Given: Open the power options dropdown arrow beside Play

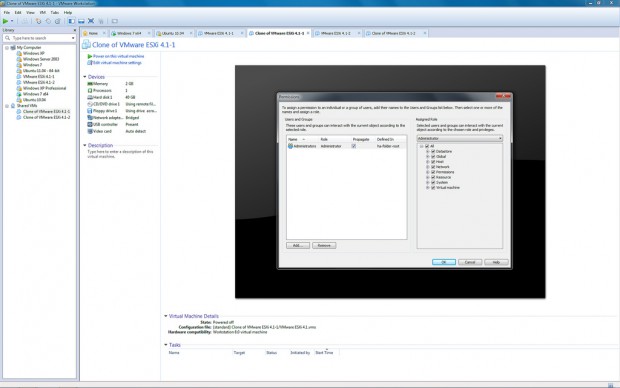Looking at the screenshot, I should pos(12,21).
